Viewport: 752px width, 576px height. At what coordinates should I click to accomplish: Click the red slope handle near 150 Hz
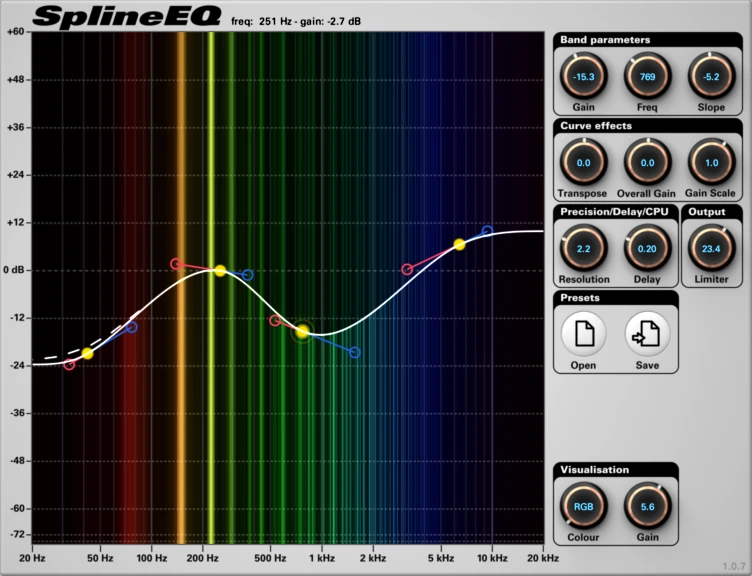pyautogui.click(x=176, y=263)
